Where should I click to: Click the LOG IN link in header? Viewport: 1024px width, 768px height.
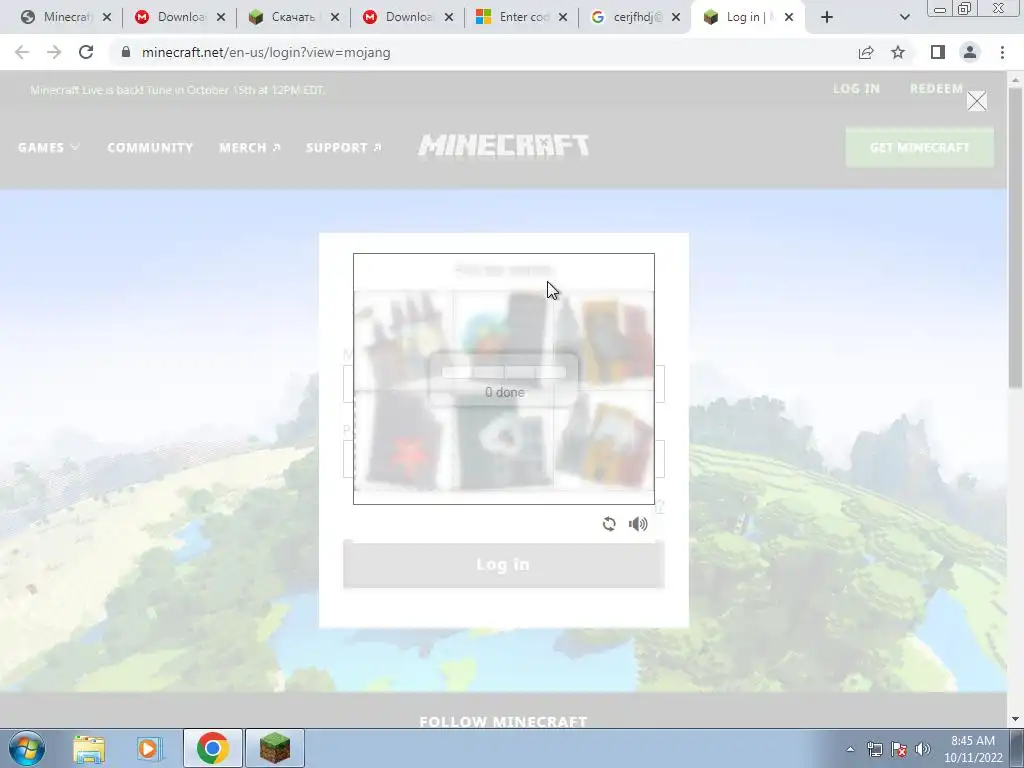(856, 89)
